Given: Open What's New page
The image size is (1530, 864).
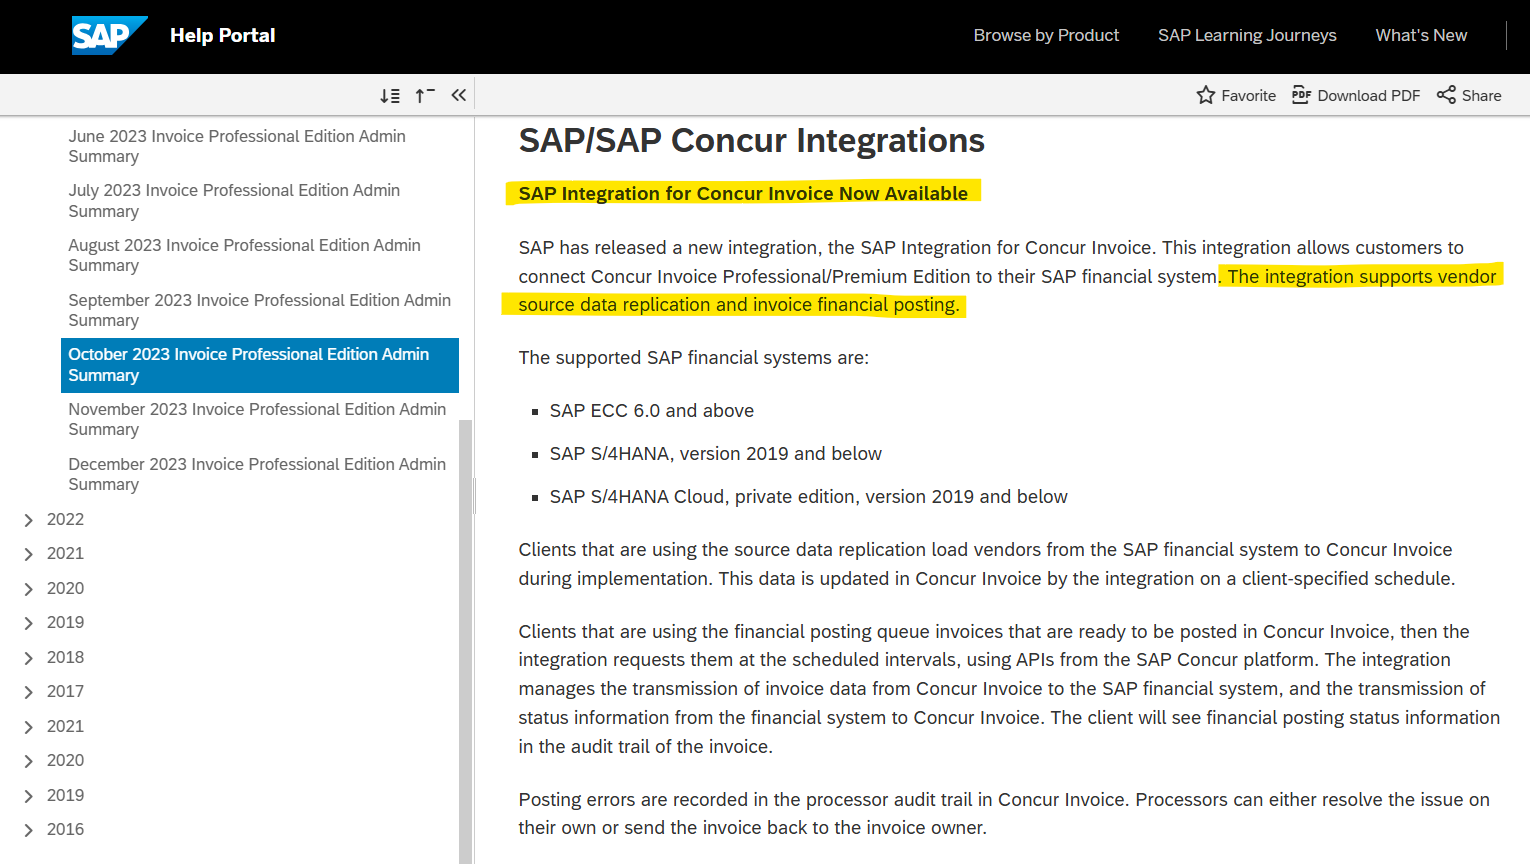Looking at the screenshot, I should [1421, 35].
